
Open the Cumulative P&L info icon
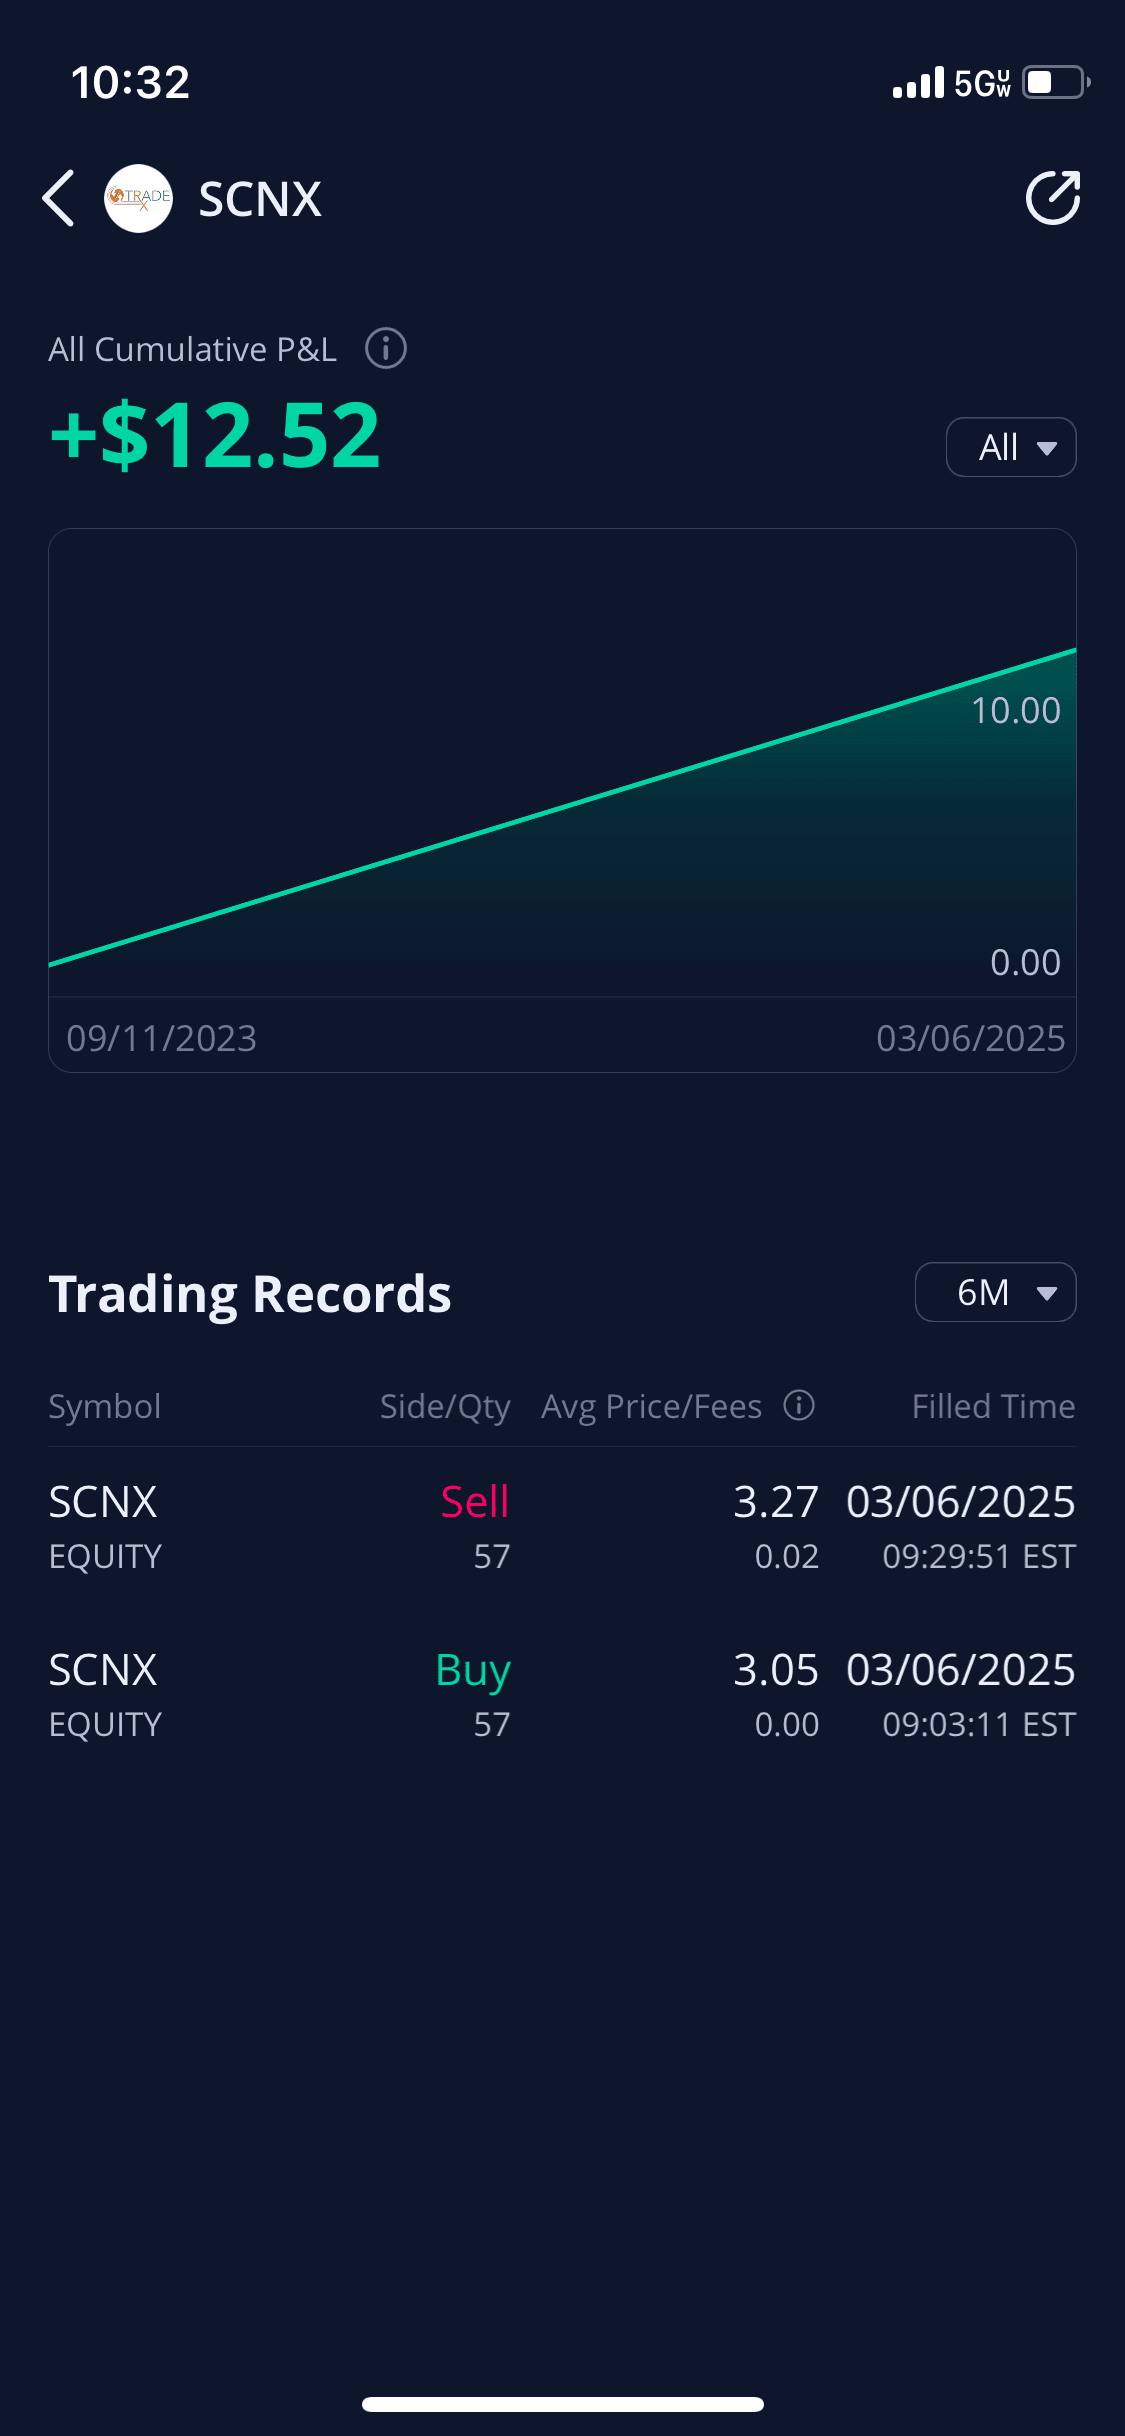(386, 349)
